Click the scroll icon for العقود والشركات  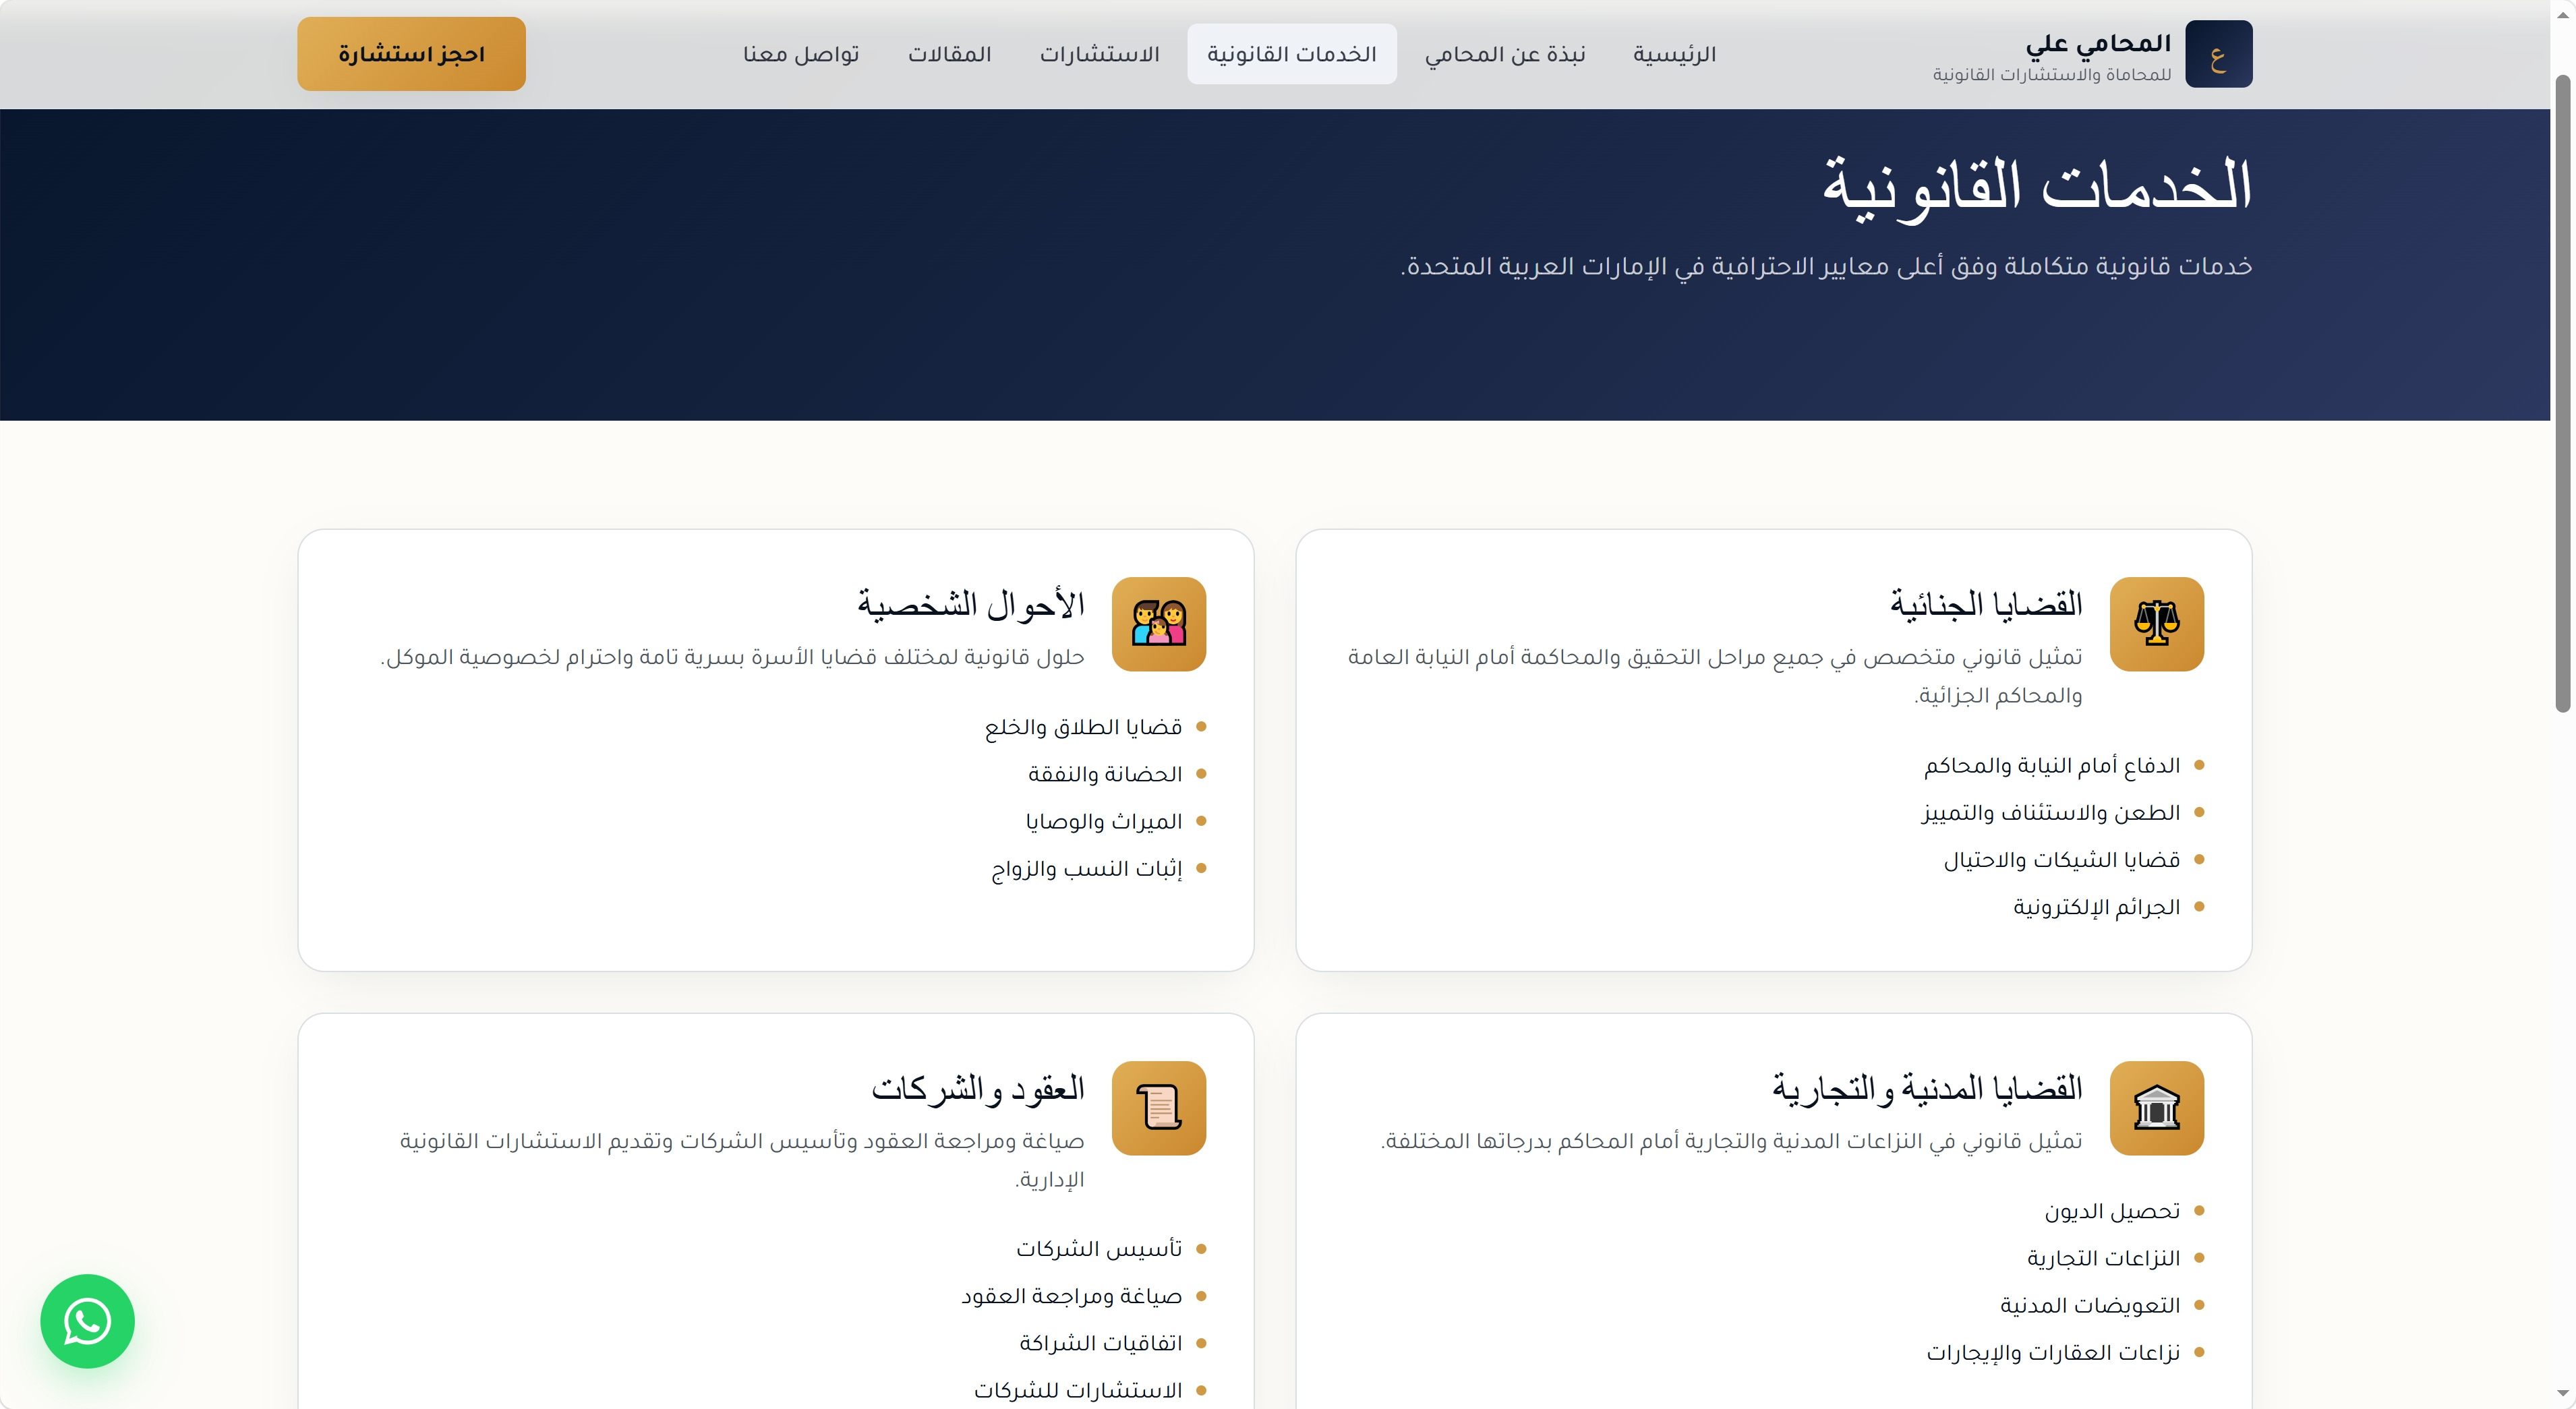tap(1158, 1107)
